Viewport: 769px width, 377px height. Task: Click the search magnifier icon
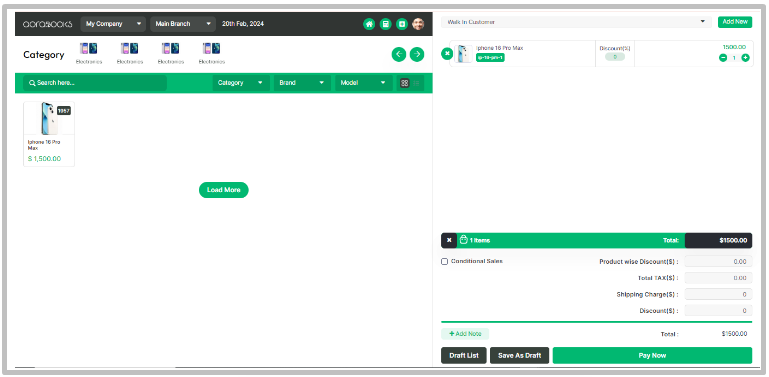tap(32, 83)
